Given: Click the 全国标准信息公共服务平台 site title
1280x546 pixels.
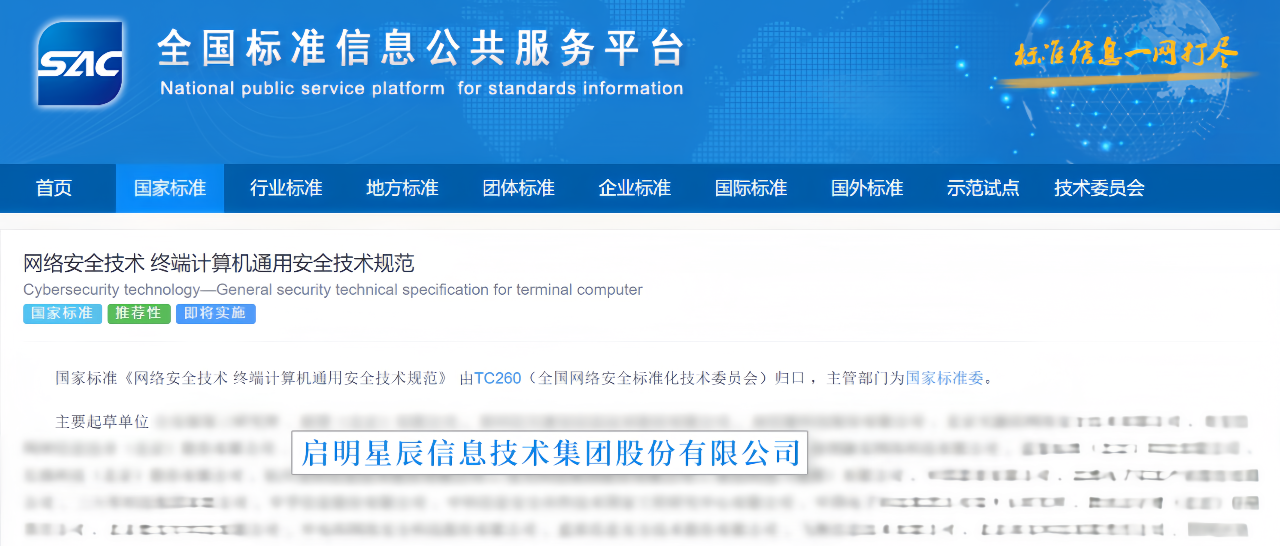Looking at the screenshot, I should pos(421,48).
